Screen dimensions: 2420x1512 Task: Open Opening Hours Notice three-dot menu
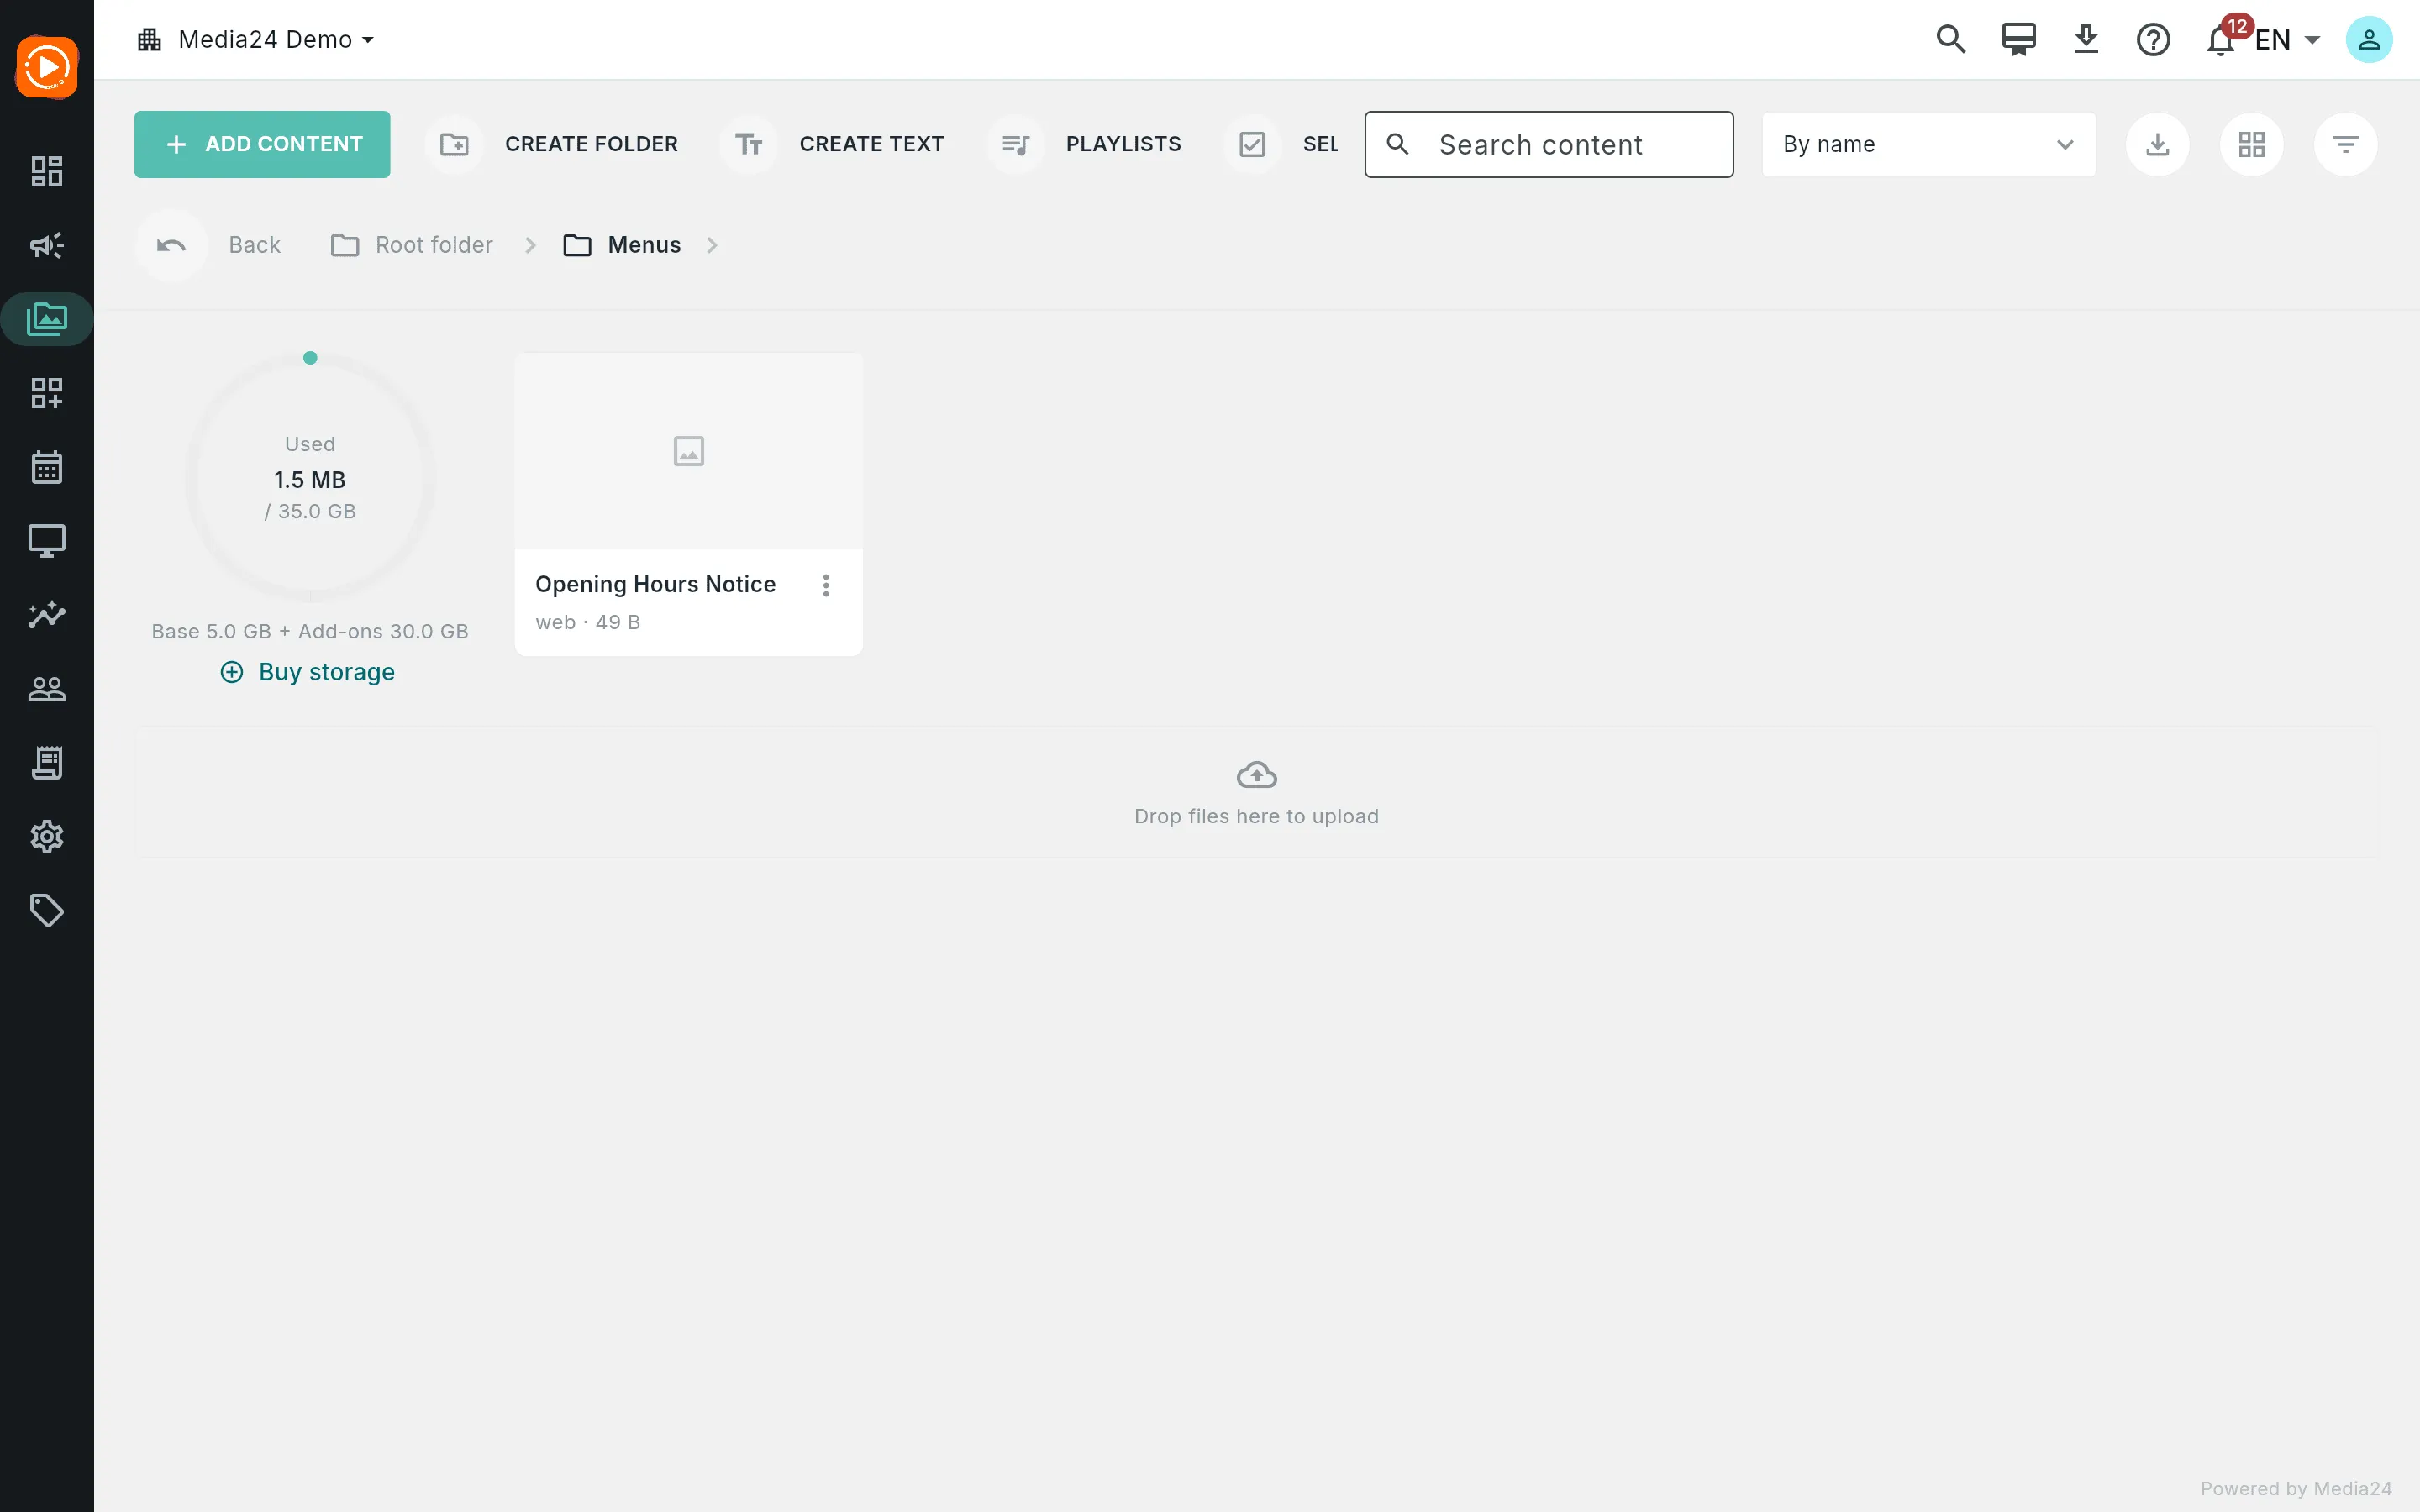[x=826, y=585]
